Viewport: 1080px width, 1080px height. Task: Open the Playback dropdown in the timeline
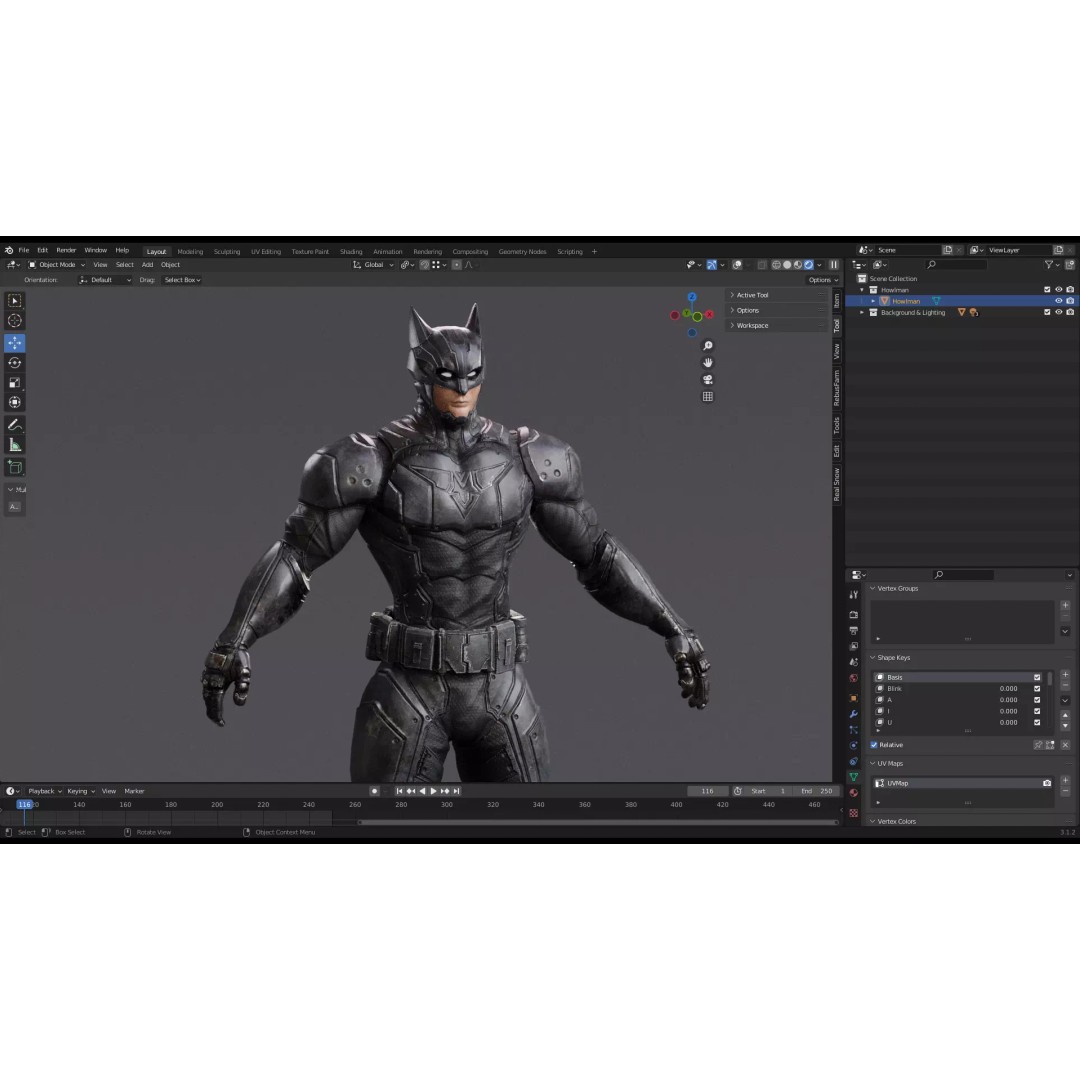45,791
